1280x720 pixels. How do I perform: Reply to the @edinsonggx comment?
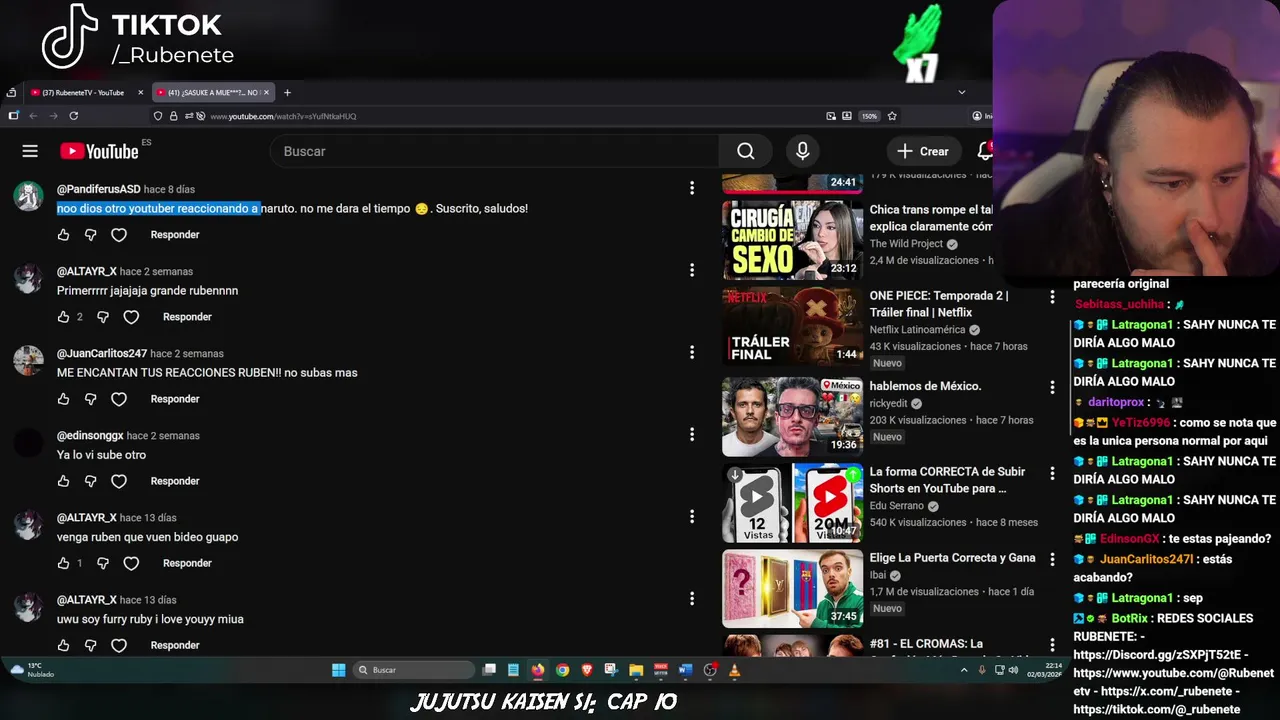pos(175,480)
